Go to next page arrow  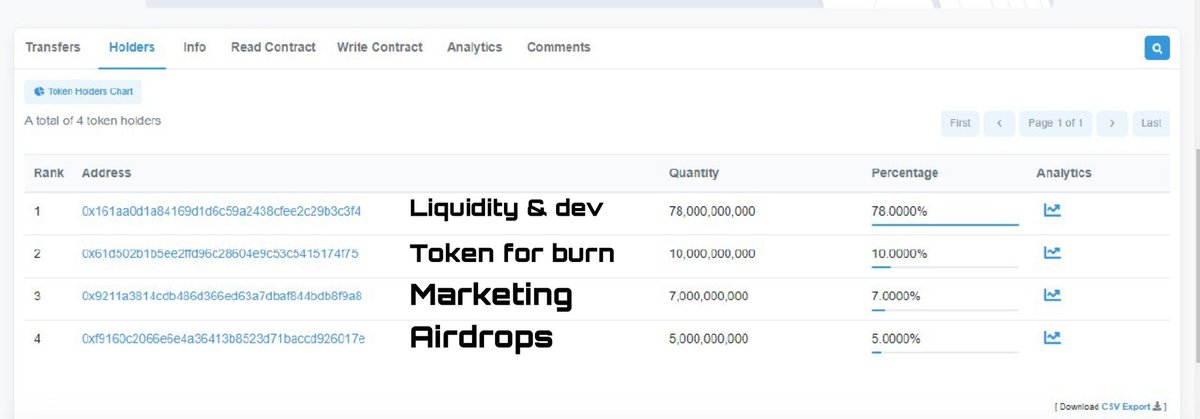(x=1112, y=123)
